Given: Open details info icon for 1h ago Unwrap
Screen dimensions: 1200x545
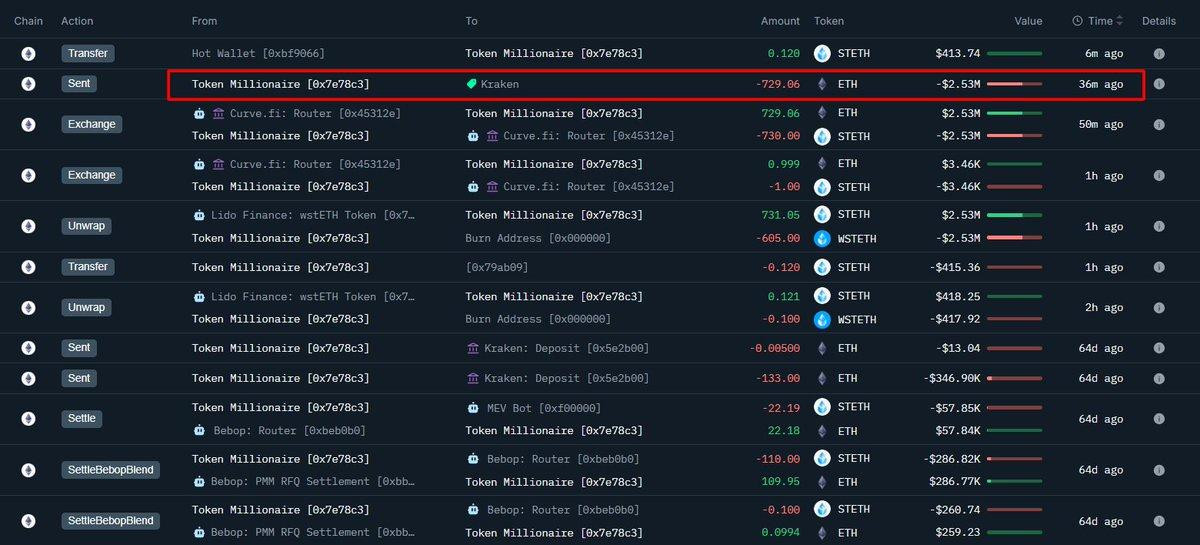Looking at the screenshot, I should point(1159,227).
